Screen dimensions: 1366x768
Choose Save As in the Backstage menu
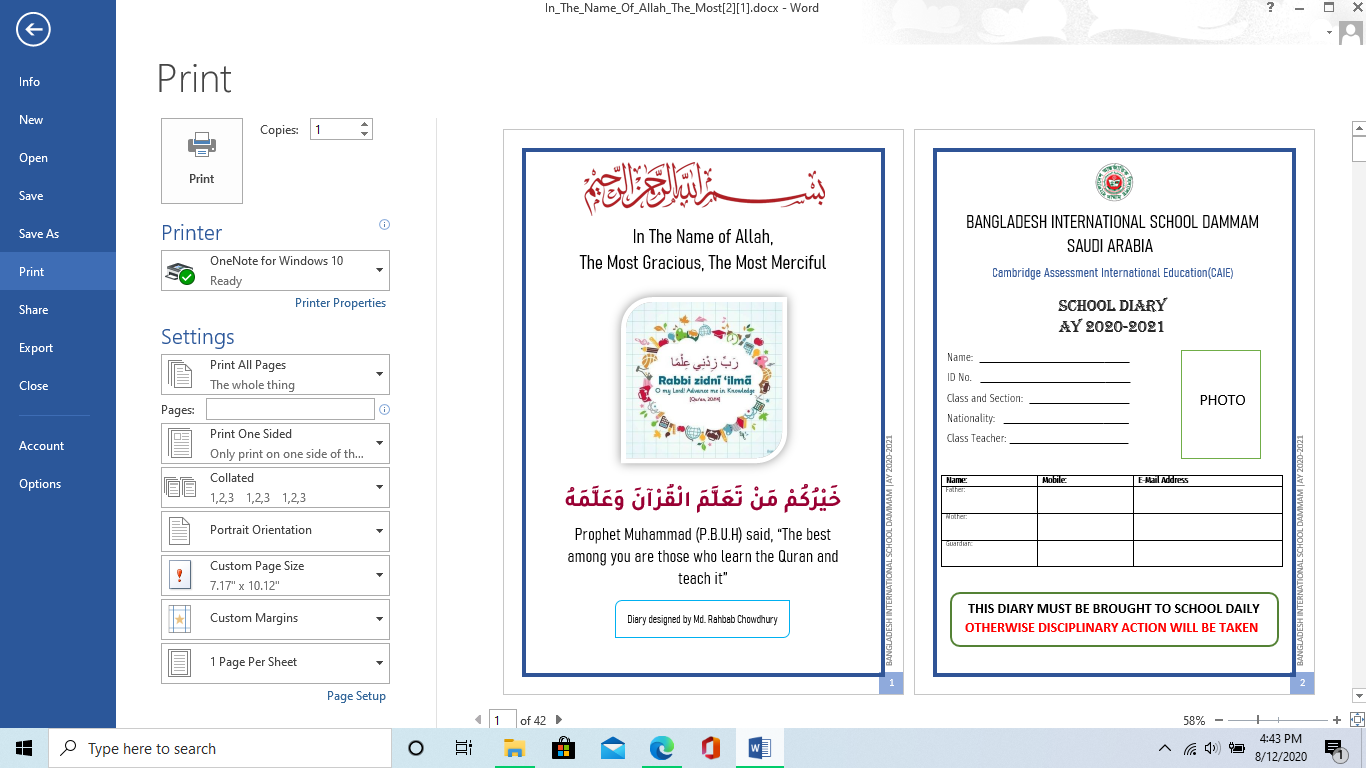[58, 234]
